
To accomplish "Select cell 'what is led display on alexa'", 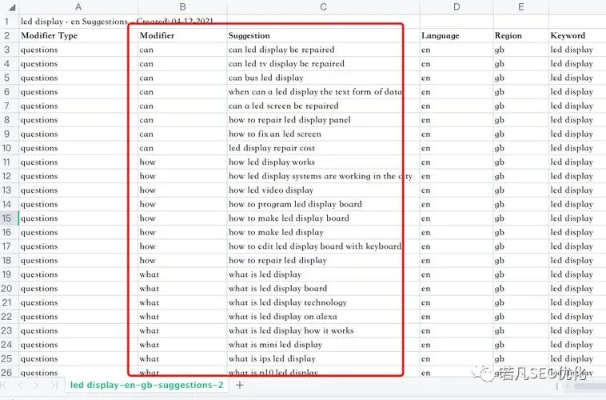I will (x=284, y=316).
